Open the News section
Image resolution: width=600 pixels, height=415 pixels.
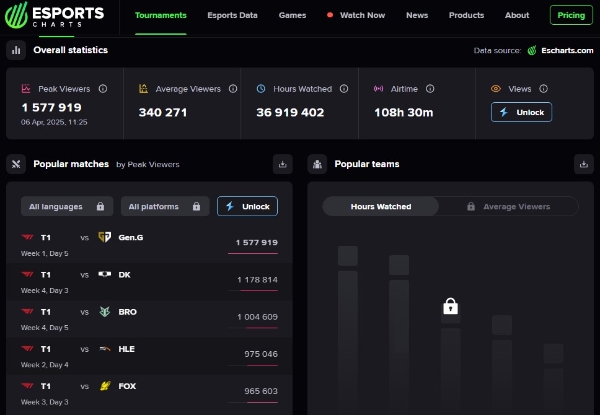pyautogui.click(x=417, y=15)
